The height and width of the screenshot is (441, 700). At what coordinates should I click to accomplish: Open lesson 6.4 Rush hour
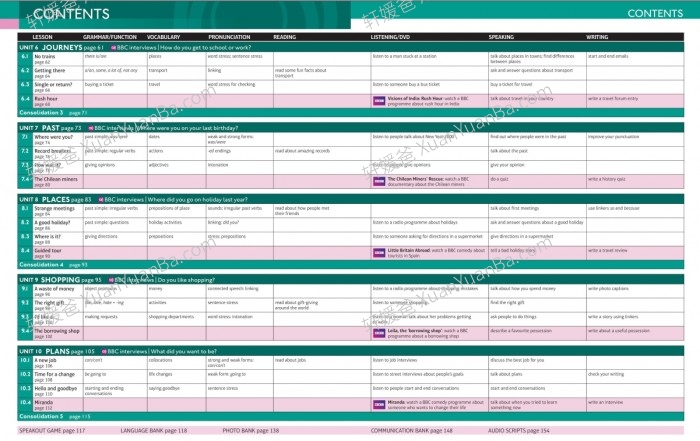coord(46,100)
